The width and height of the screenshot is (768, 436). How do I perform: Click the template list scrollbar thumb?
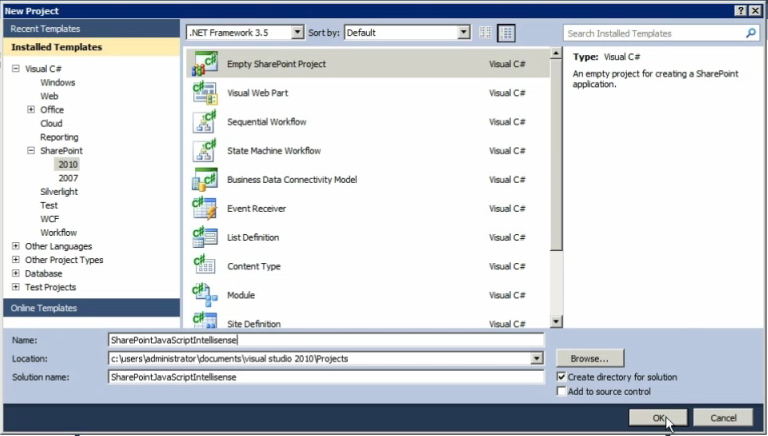[x=556, y=155]
